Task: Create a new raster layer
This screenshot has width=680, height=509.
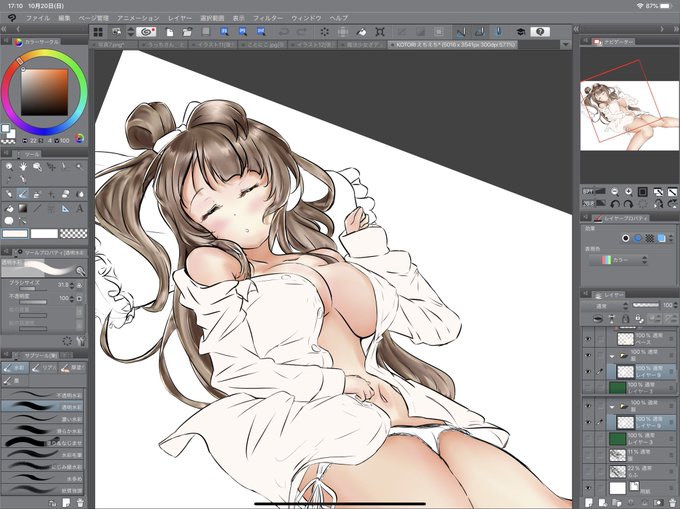Action: click(588, 503)
